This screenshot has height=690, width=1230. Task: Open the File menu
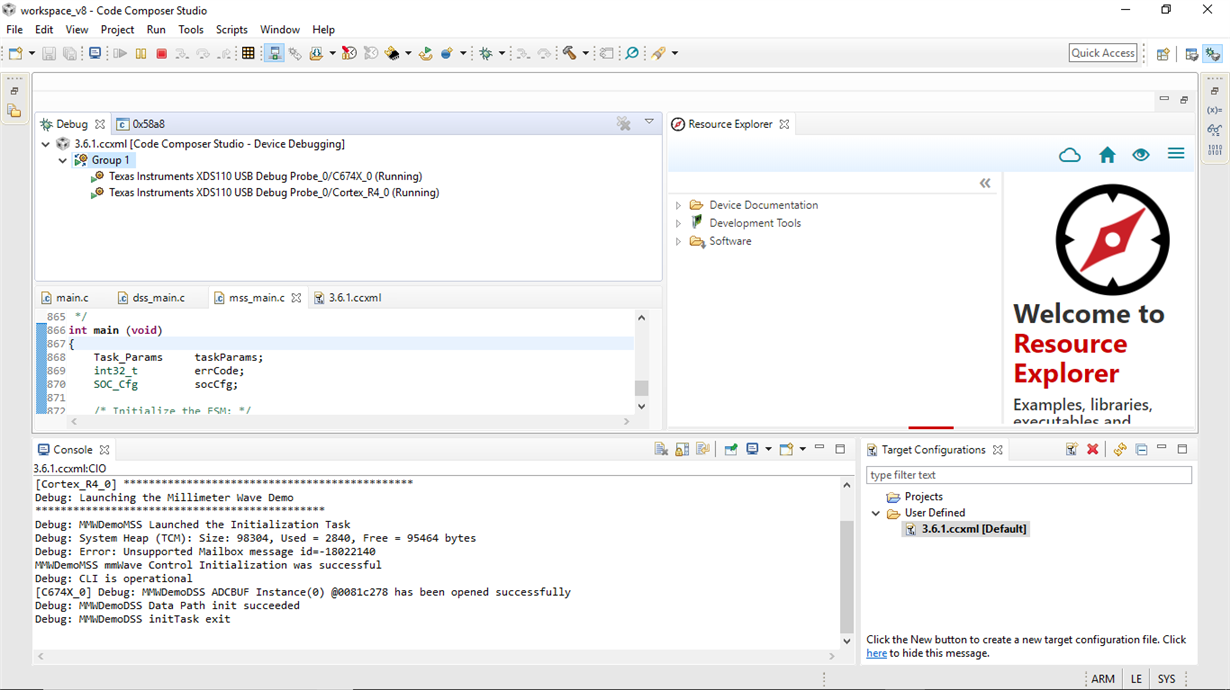click(x=15, y=30)
